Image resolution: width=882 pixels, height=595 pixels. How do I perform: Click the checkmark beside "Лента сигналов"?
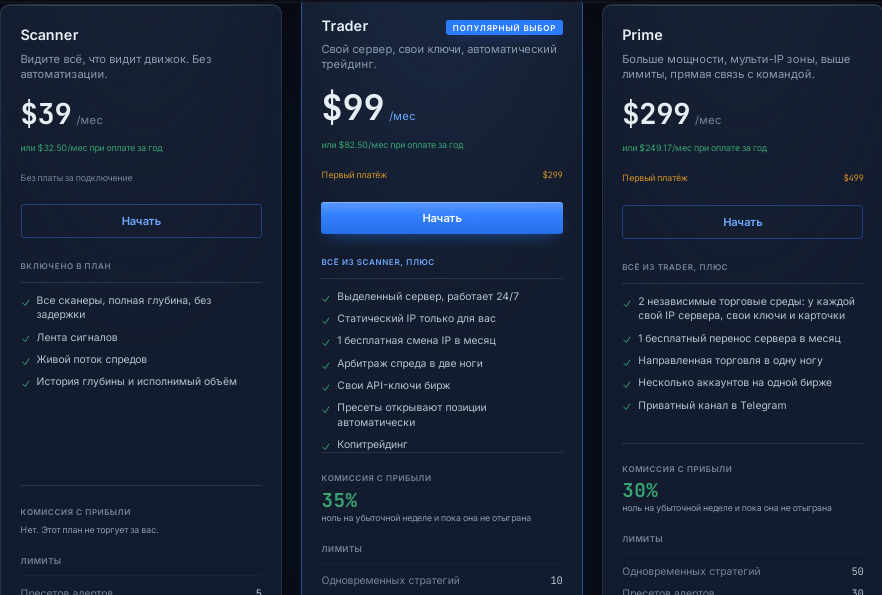(26, 339)
